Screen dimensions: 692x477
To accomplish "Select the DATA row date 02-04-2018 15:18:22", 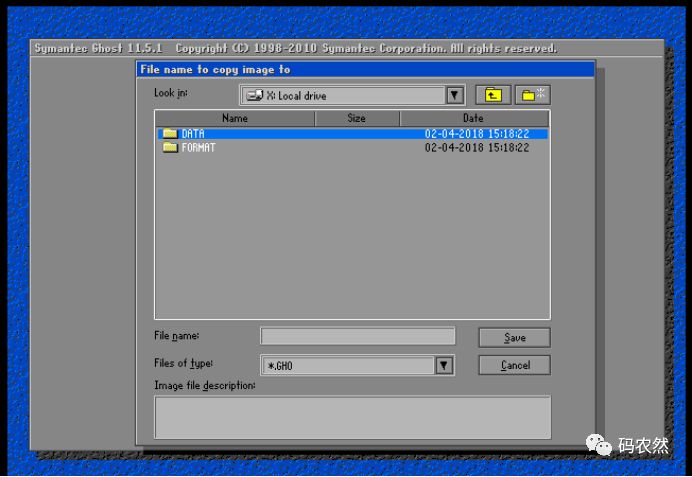I will 477,134.
